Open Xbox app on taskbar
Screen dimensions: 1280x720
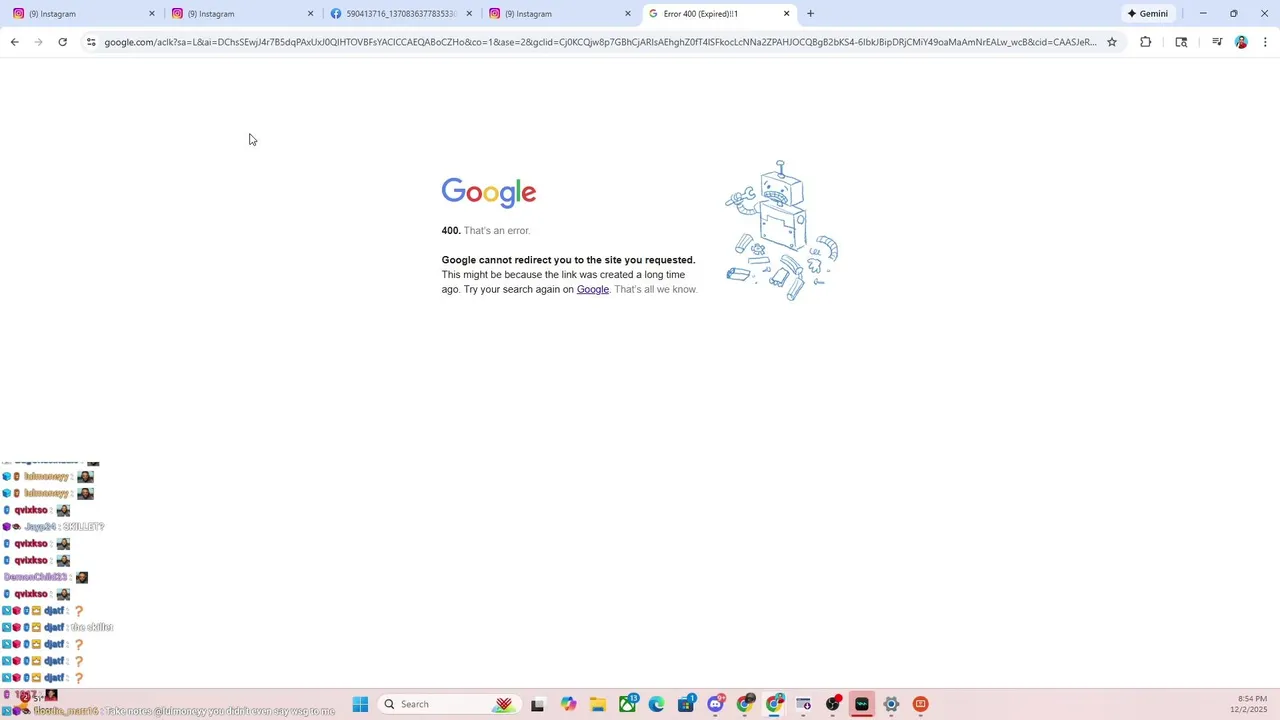(627, 704)
